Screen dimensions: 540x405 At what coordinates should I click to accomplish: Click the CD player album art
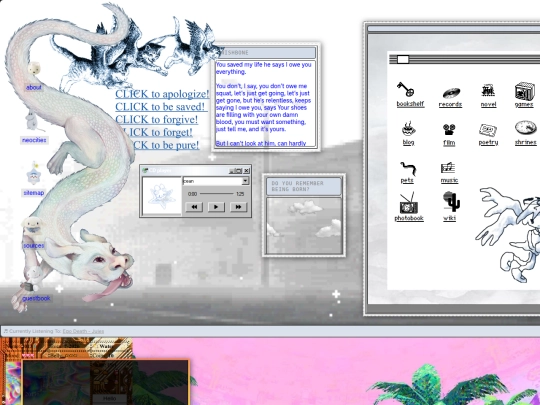pyautogui.click(x=162, y=196)
